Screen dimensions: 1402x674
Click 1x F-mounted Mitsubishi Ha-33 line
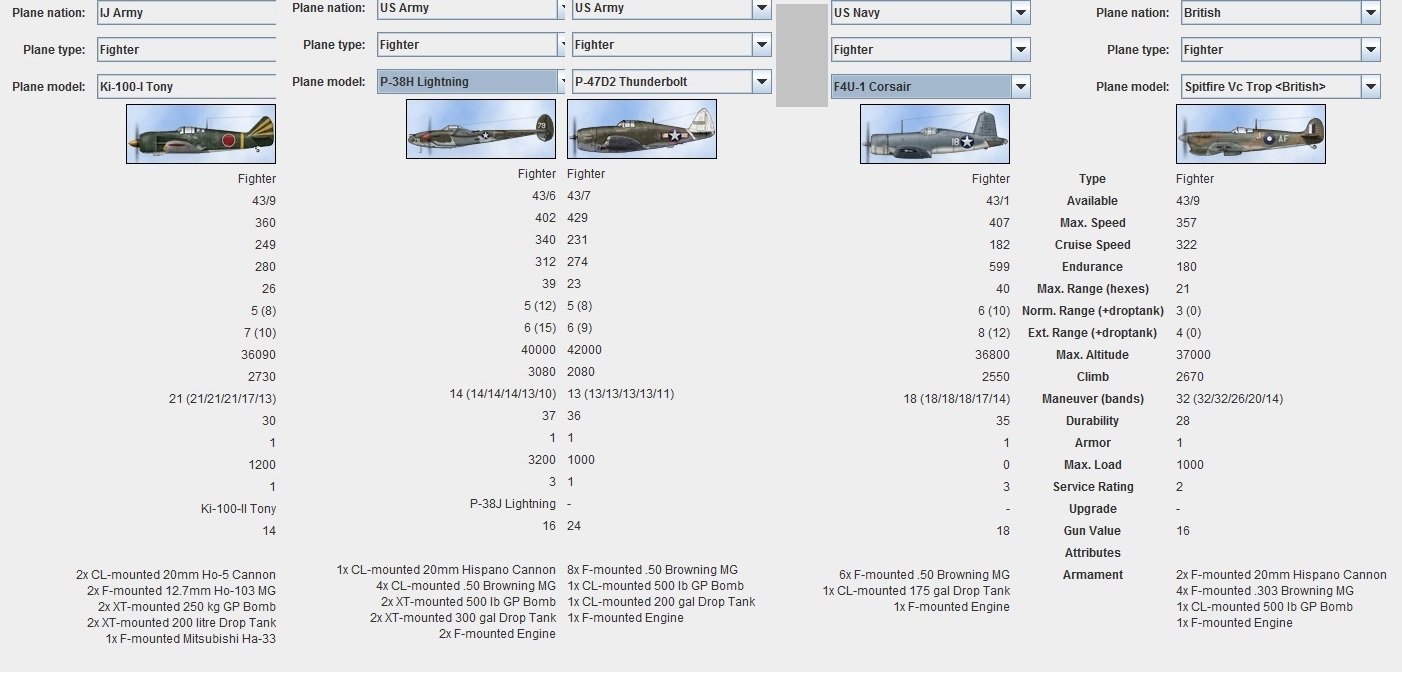(191, 639)
